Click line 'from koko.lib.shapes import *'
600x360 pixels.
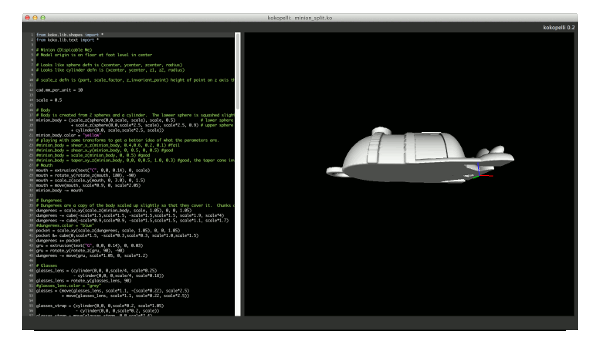(x=70, y=35)
